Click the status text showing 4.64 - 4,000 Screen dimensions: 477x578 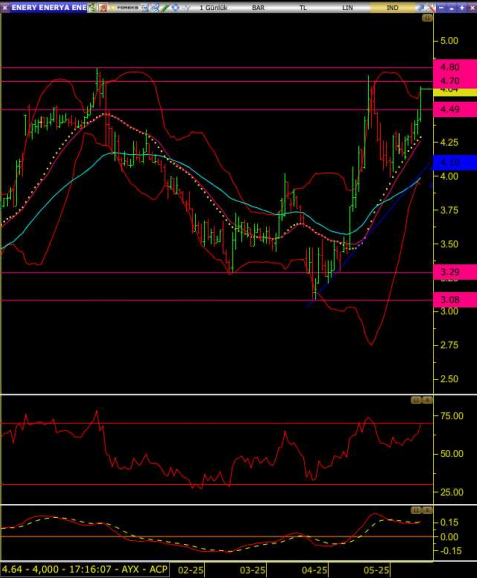(x=85, y=569)
